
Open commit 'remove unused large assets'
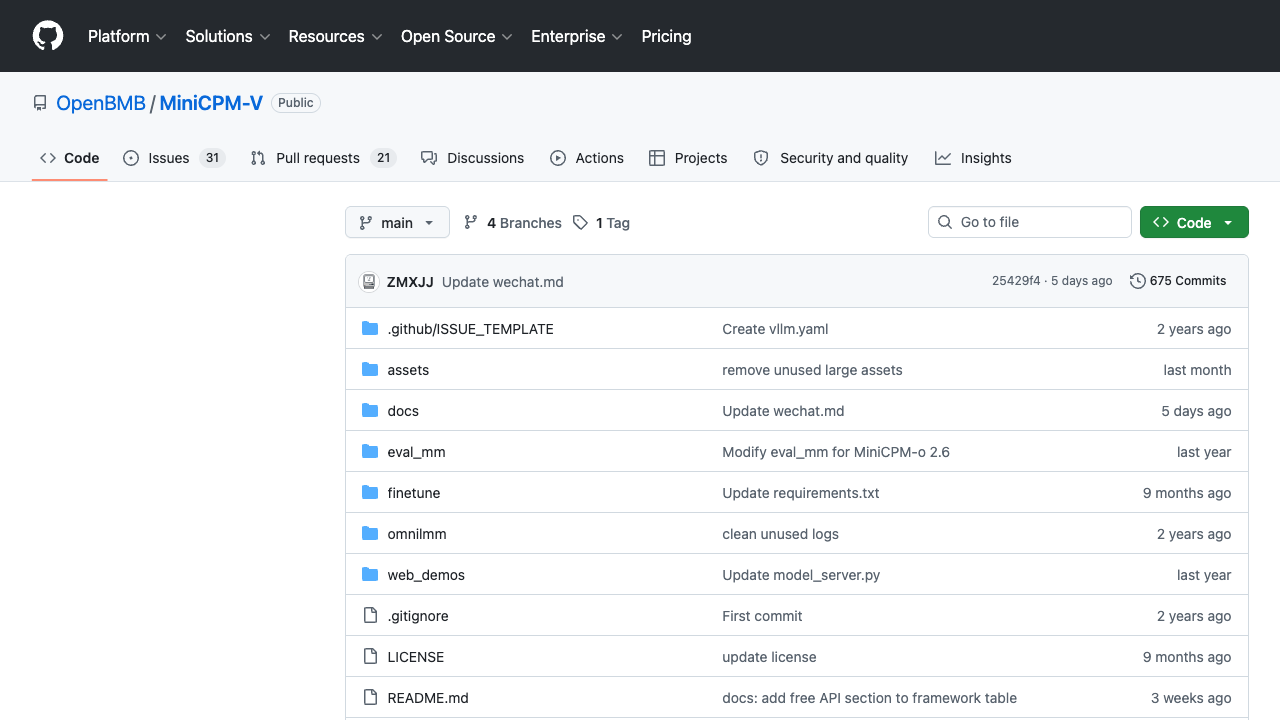[812, 370]
